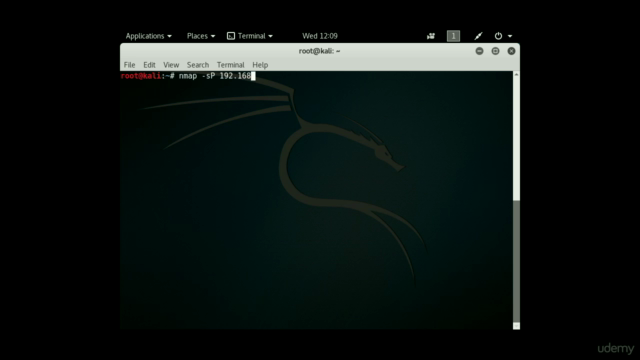Click the root@kali: ~ window title
640x360 pixels.
(319, 51)
